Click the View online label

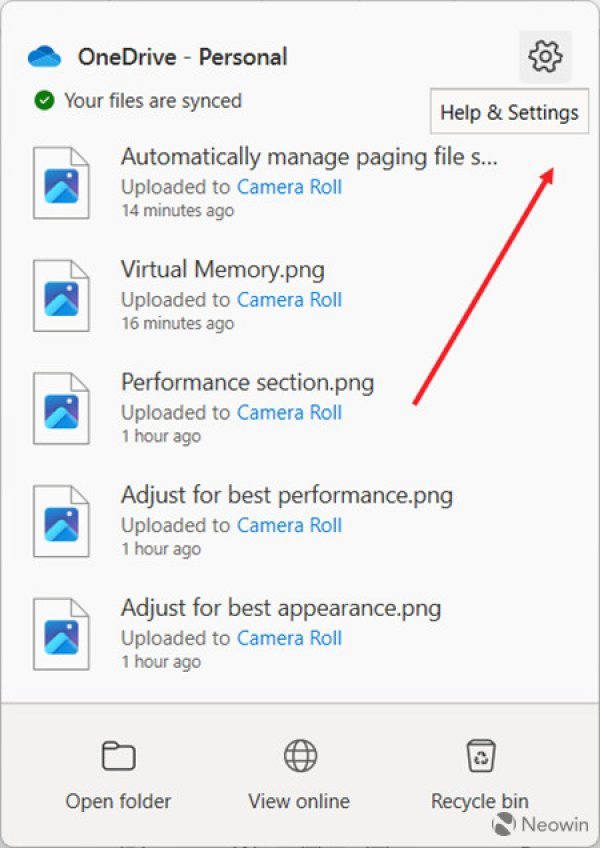coord(299,801)
